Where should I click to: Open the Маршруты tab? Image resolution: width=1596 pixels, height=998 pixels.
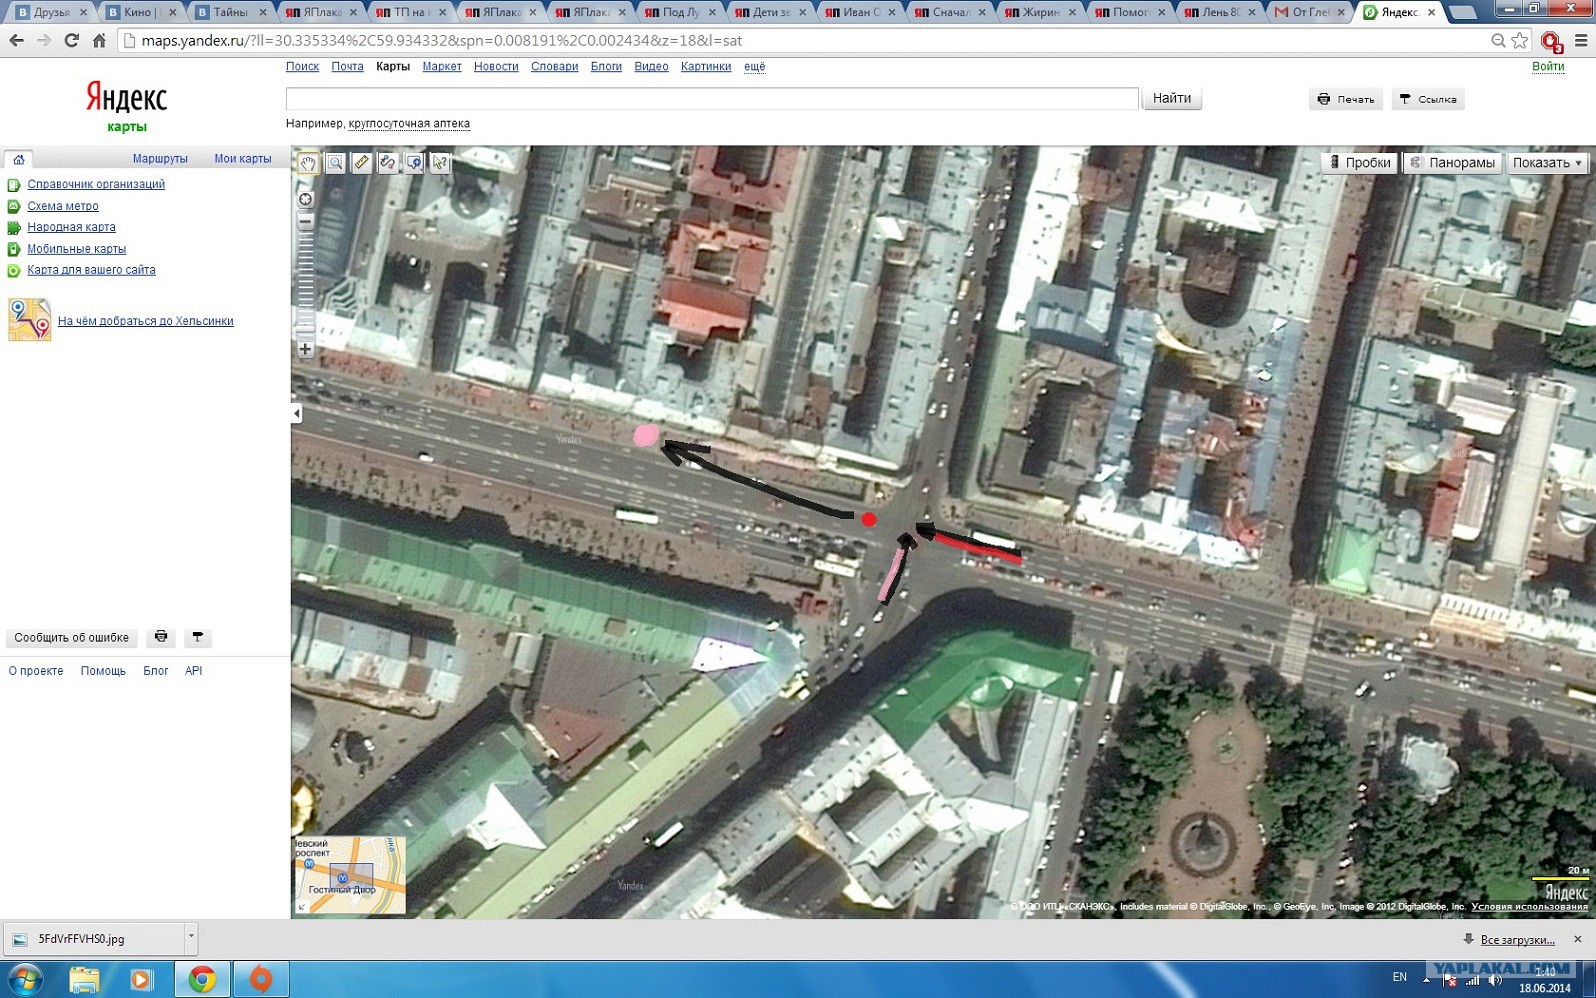click(160, 159)
